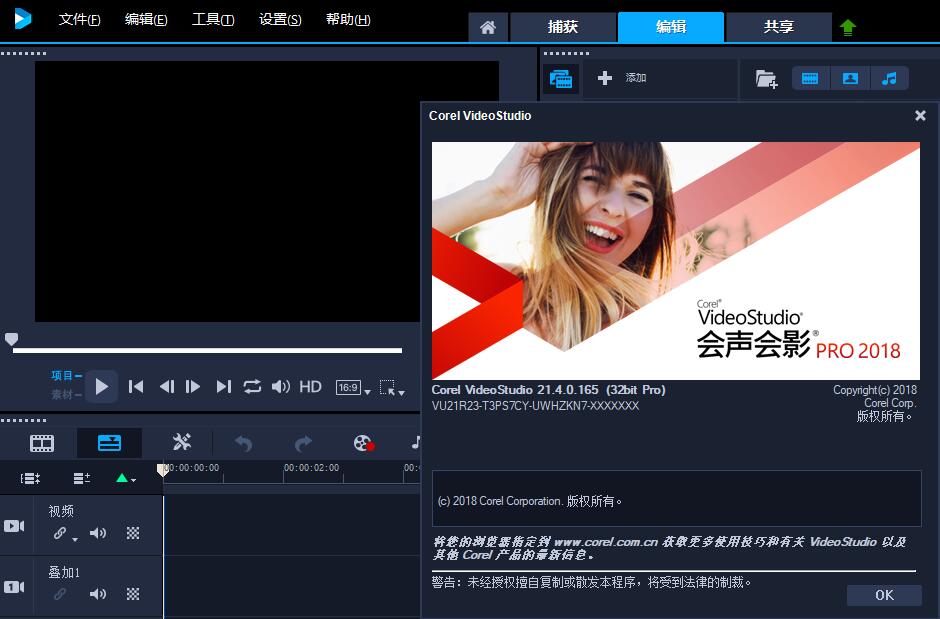Toggle ripple editing link on 视频 track
Image resolution: width=940 pixels, height=619 pixels.
click(60, 533)
